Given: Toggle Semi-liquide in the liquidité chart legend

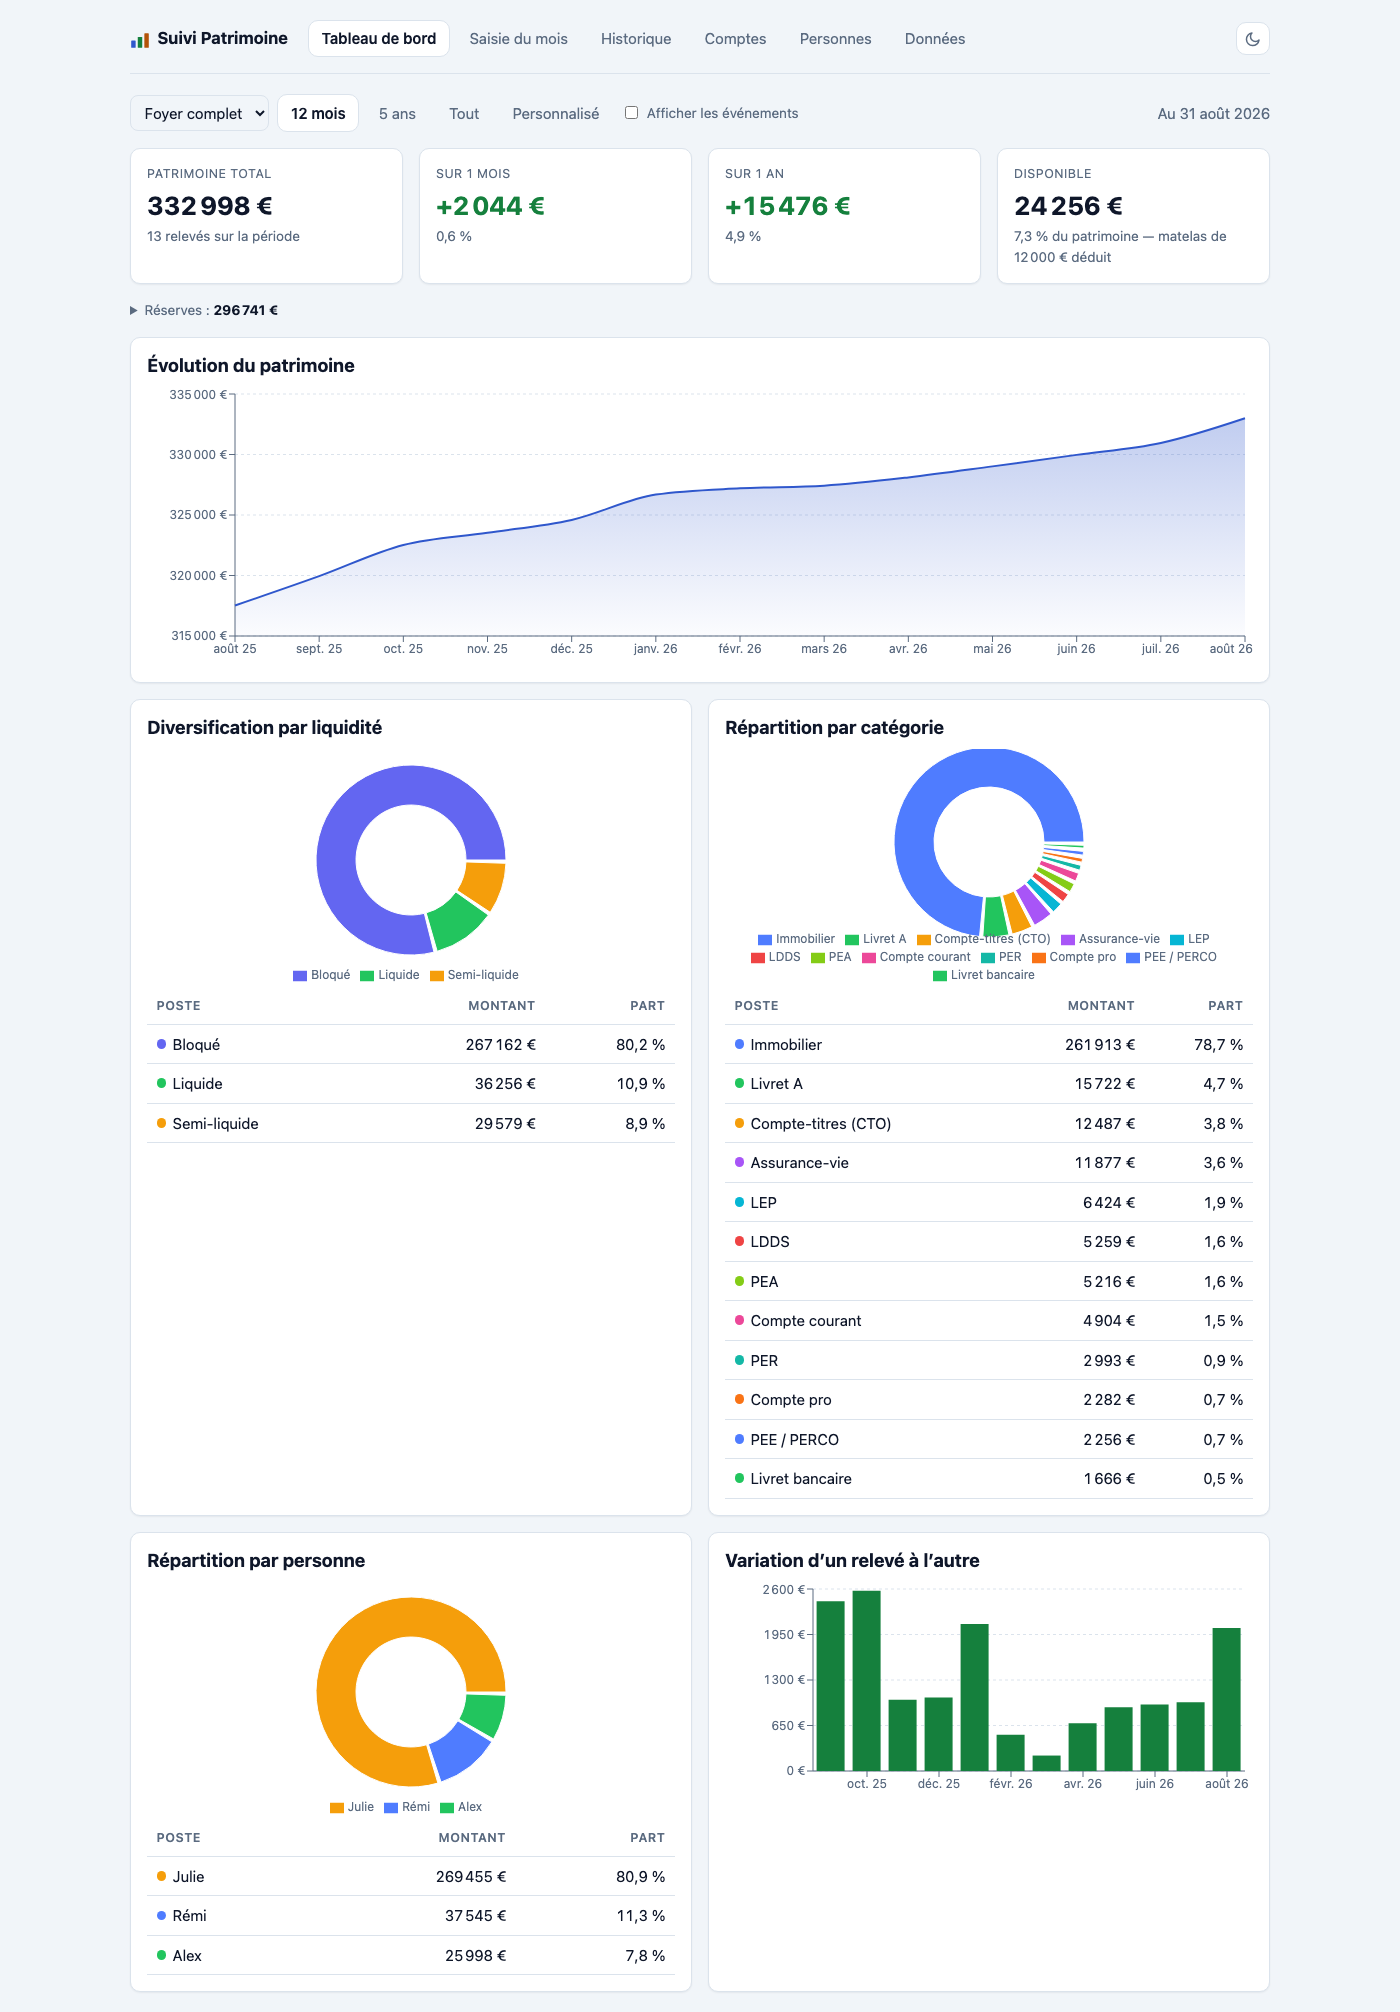Looking at the screenshot, I should coord(474,975).
